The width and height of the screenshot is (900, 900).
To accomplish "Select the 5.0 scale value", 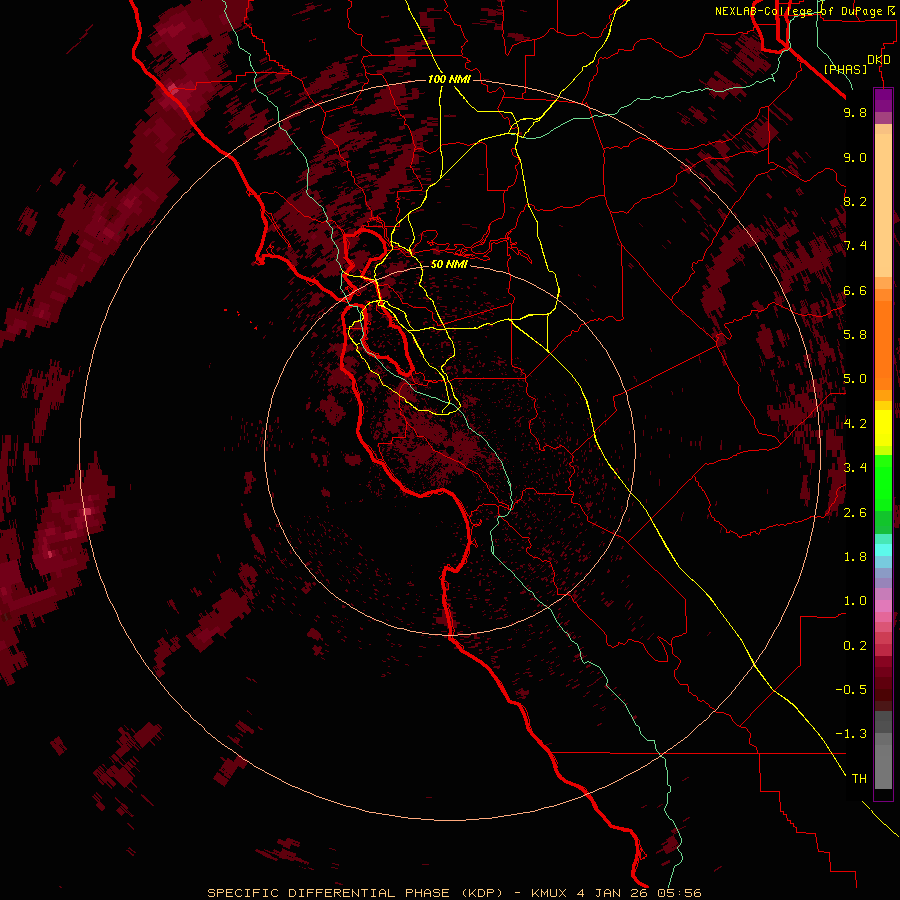I will click(855, 379).
